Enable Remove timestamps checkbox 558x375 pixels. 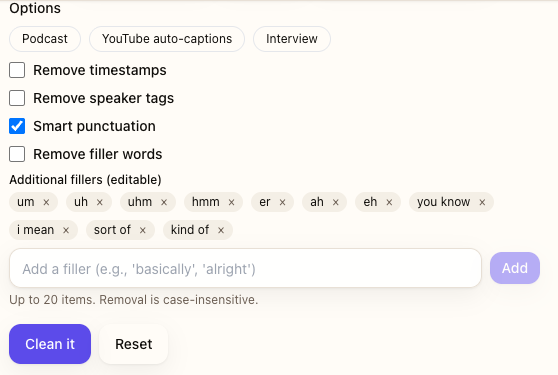pos(17,70)
